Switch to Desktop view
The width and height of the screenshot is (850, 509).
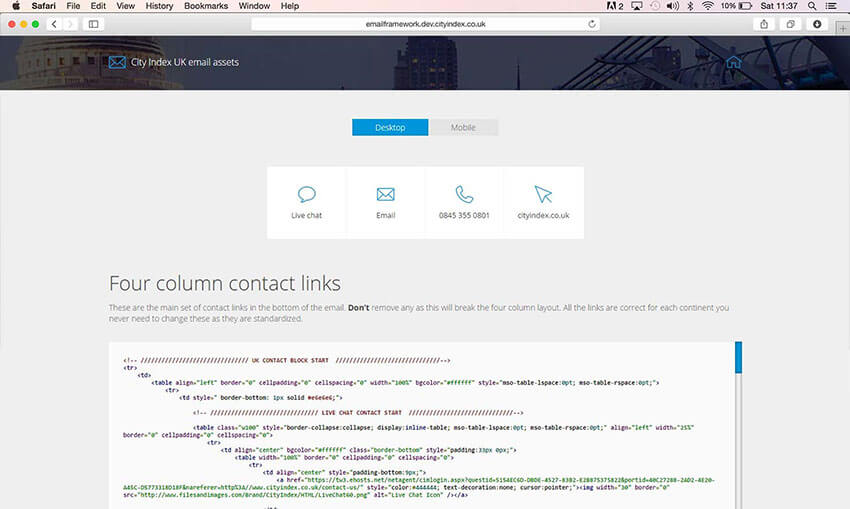click(x=390, y=128)
